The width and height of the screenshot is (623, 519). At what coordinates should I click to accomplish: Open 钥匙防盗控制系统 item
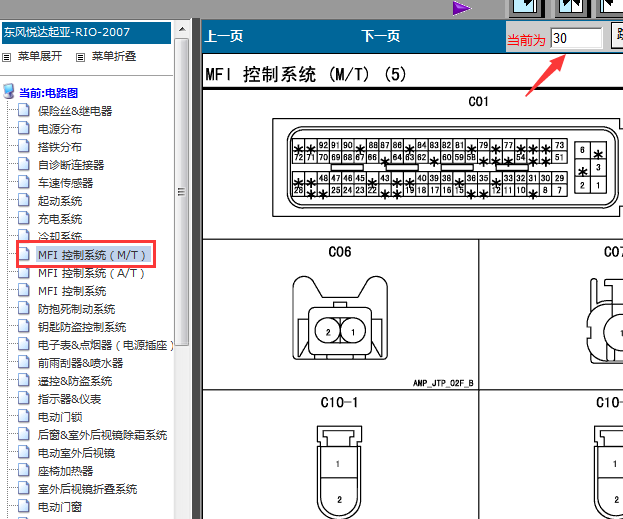[82, 327]
